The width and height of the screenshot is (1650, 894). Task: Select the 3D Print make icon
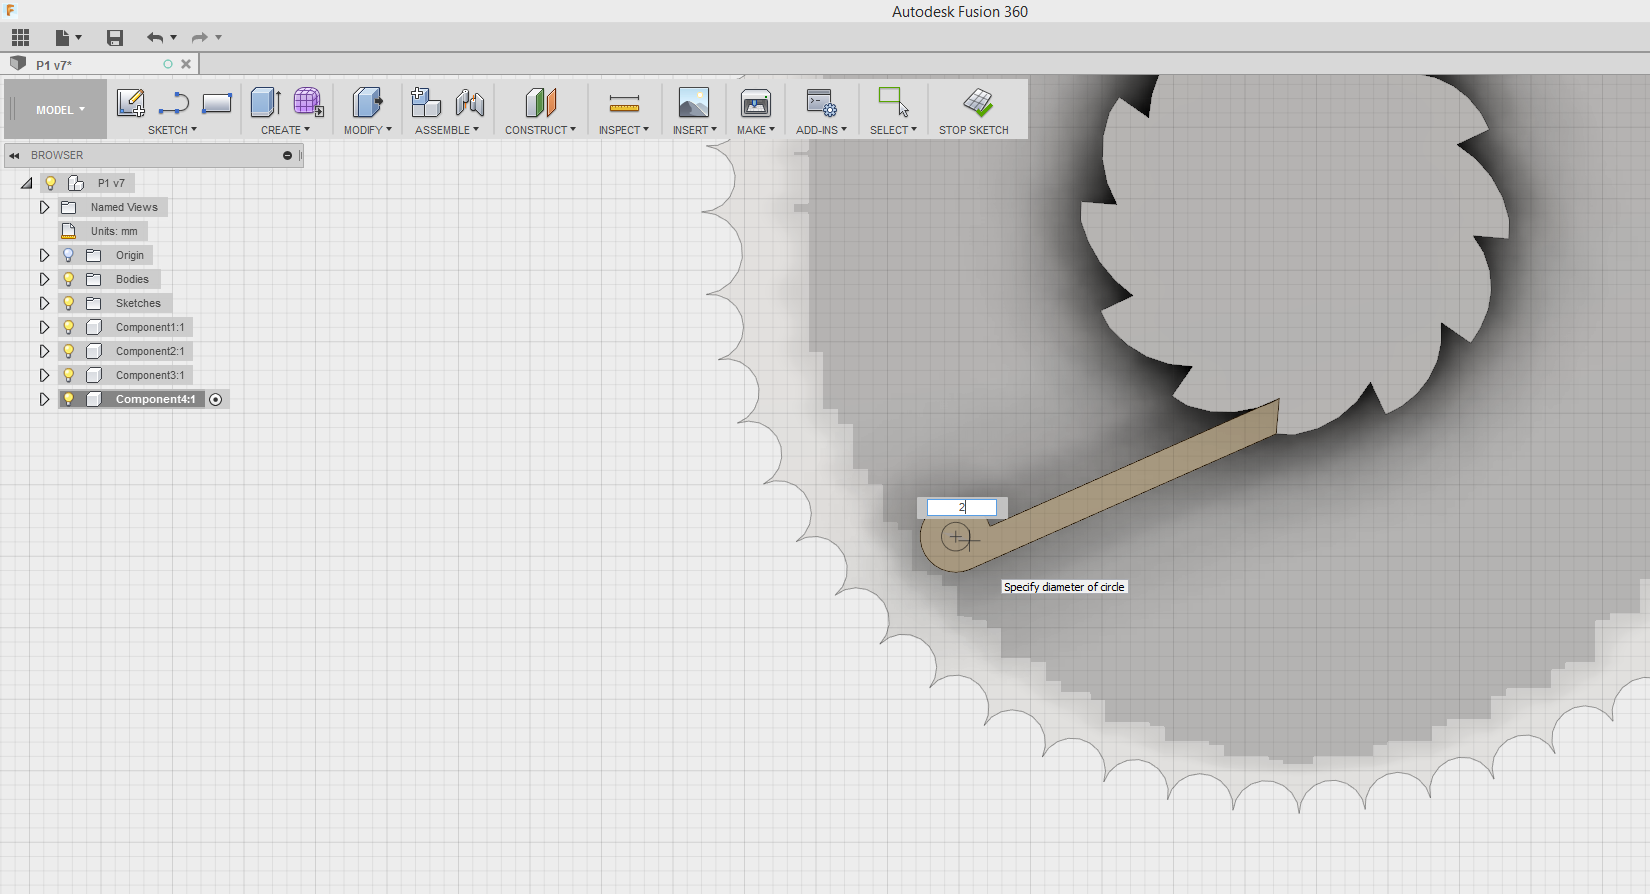click(x=756, y=103)
